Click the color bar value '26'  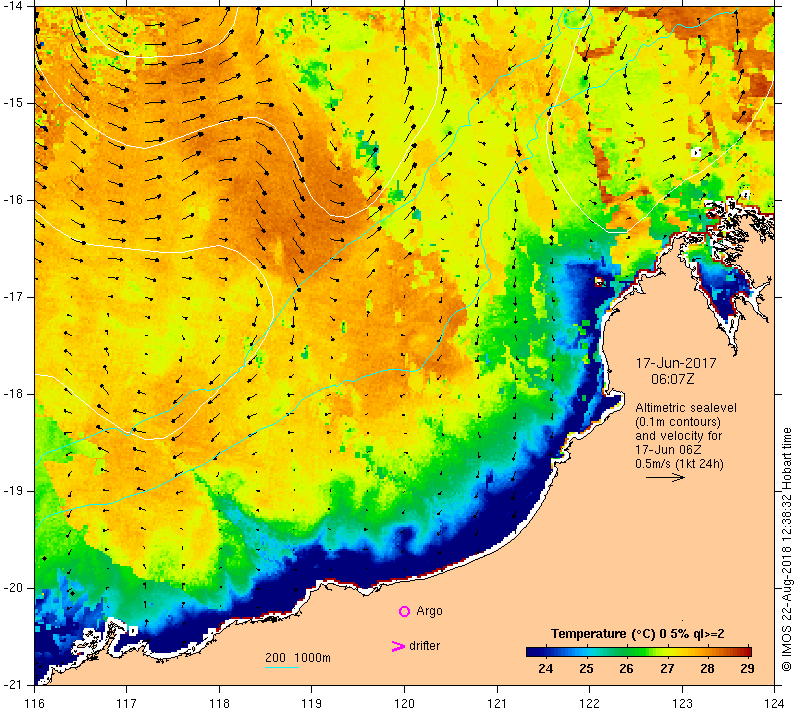point(626,669)
